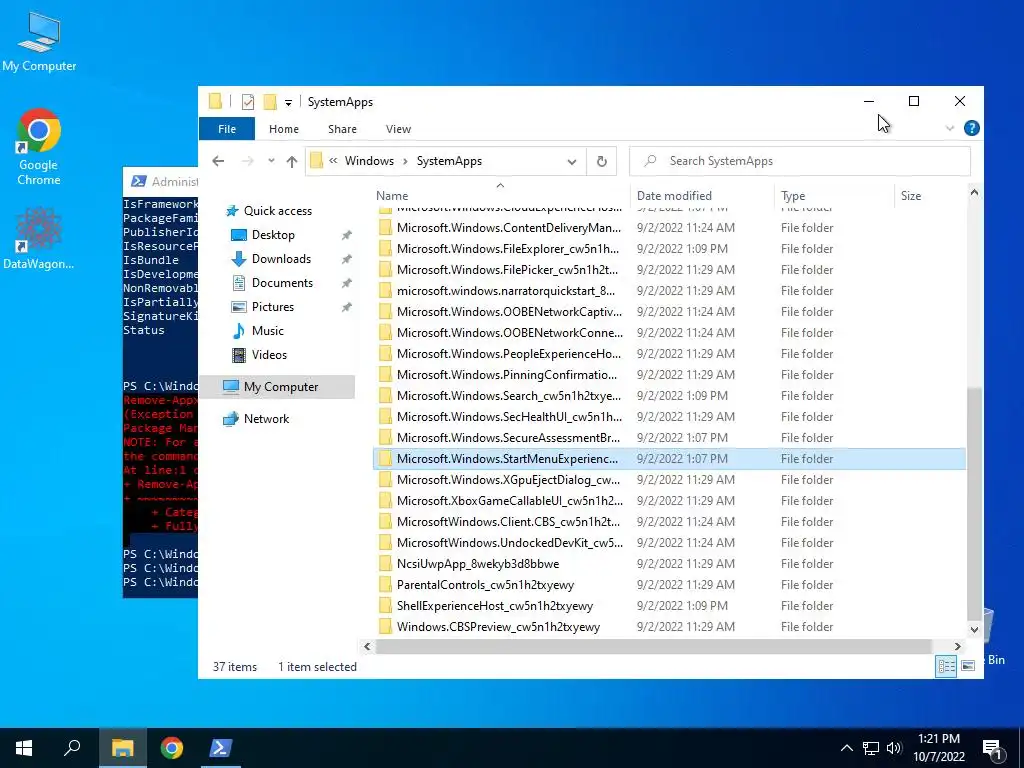Switch to the Details view layout
This screenshot has height=768, width=1024.
[x=946, y=666]
